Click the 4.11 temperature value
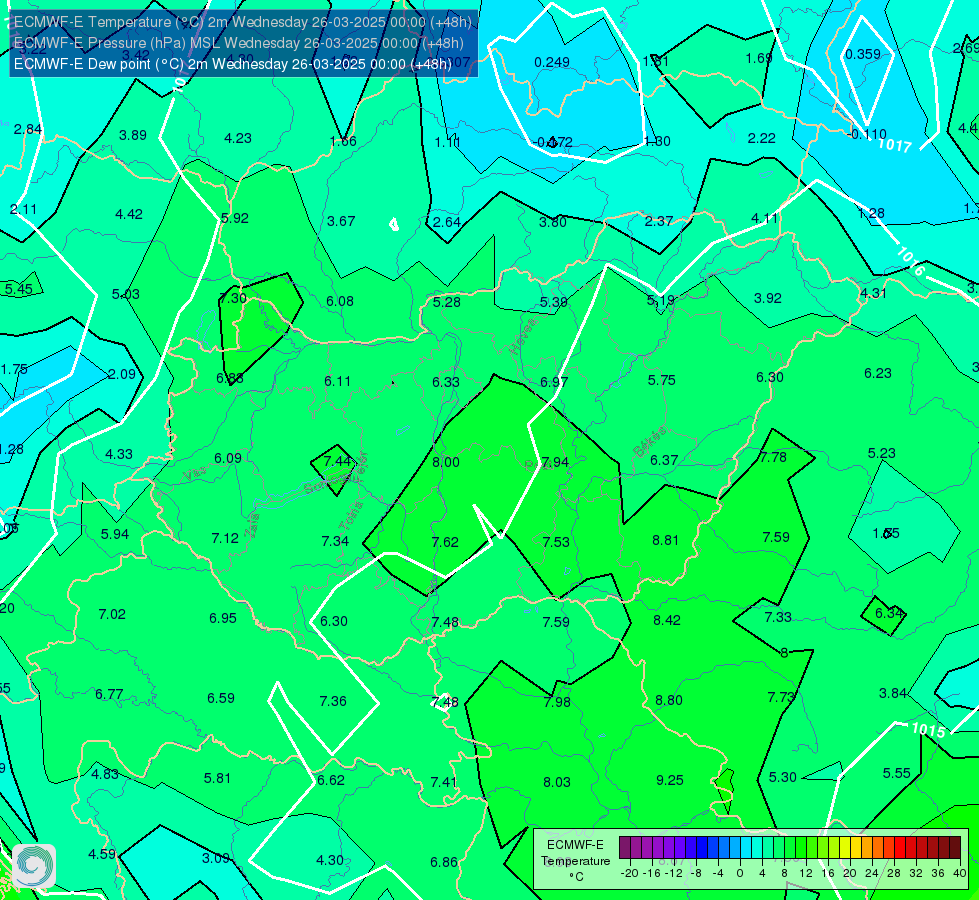 coord(764,218)
